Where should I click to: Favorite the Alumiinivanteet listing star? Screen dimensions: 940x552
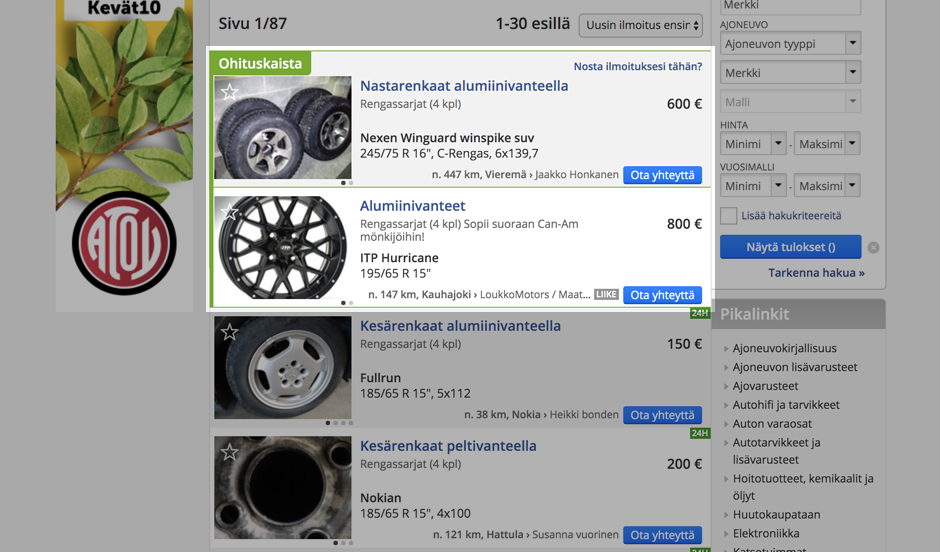tap(230, 212)
